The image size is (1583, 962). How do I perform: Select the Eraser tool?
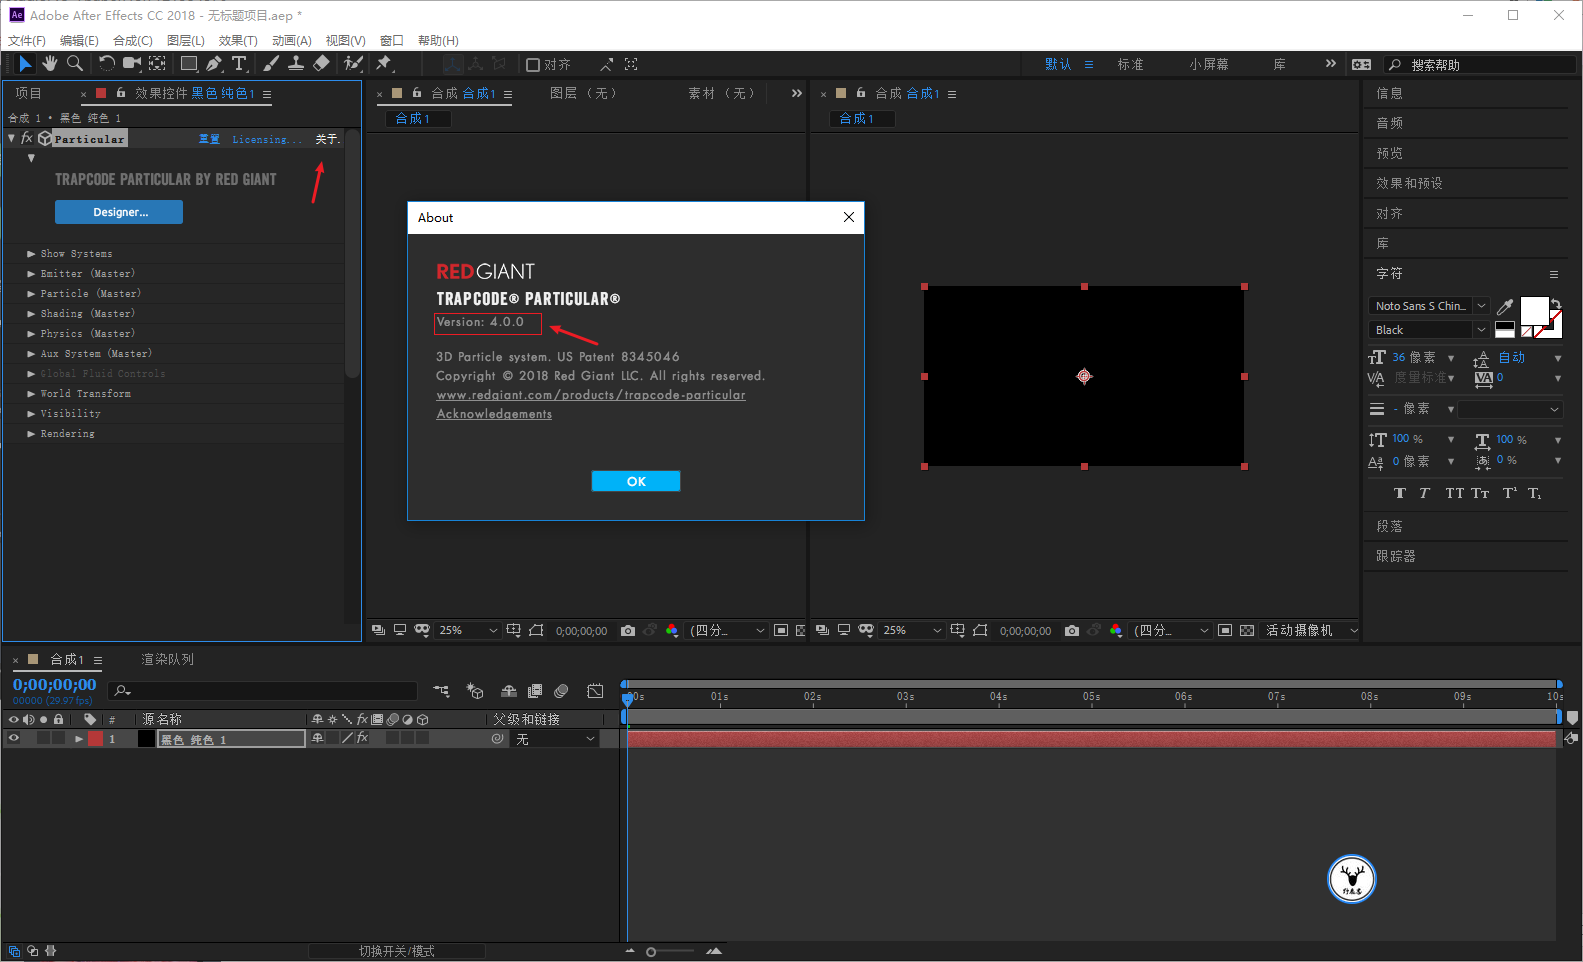321,64
